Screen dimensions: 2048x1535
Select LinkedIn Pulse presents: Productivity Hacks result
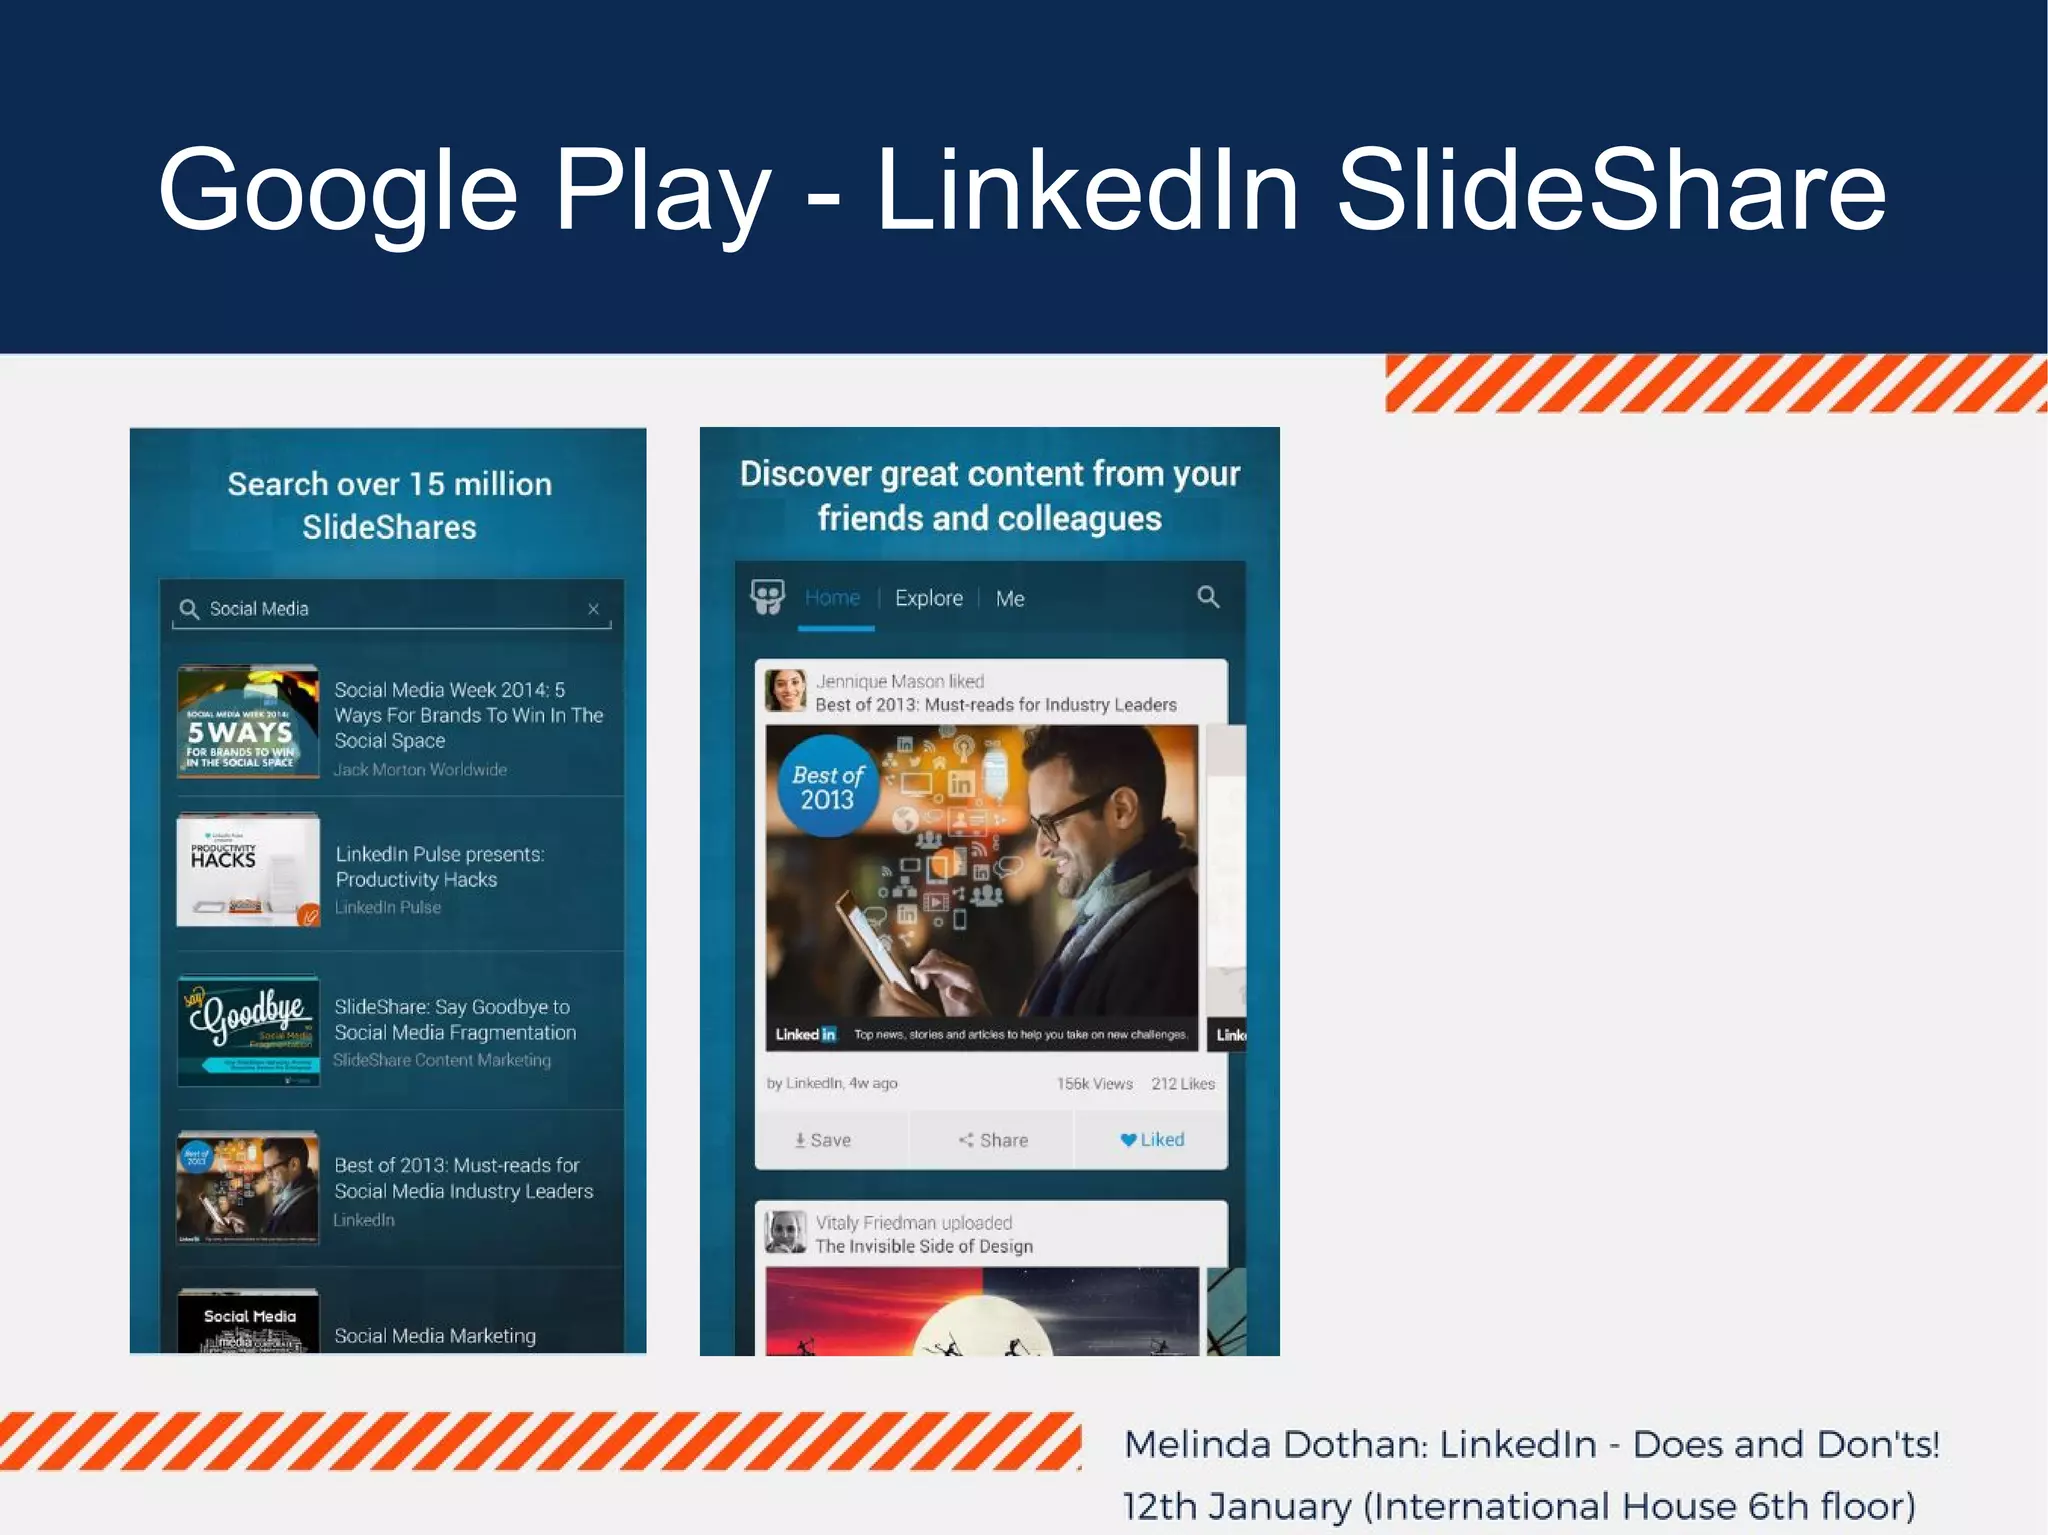pos(440,867)
